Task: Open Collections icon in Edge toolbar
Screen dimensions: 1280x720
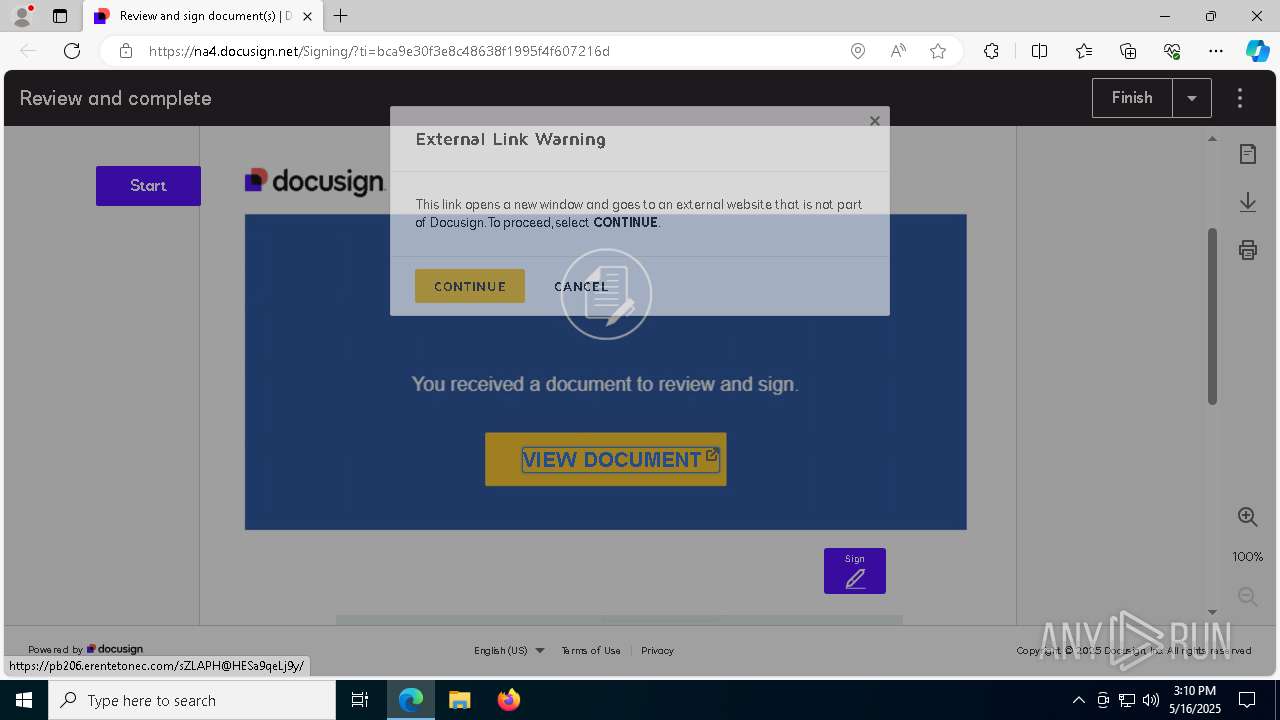Action: (x=1128, y=51)
